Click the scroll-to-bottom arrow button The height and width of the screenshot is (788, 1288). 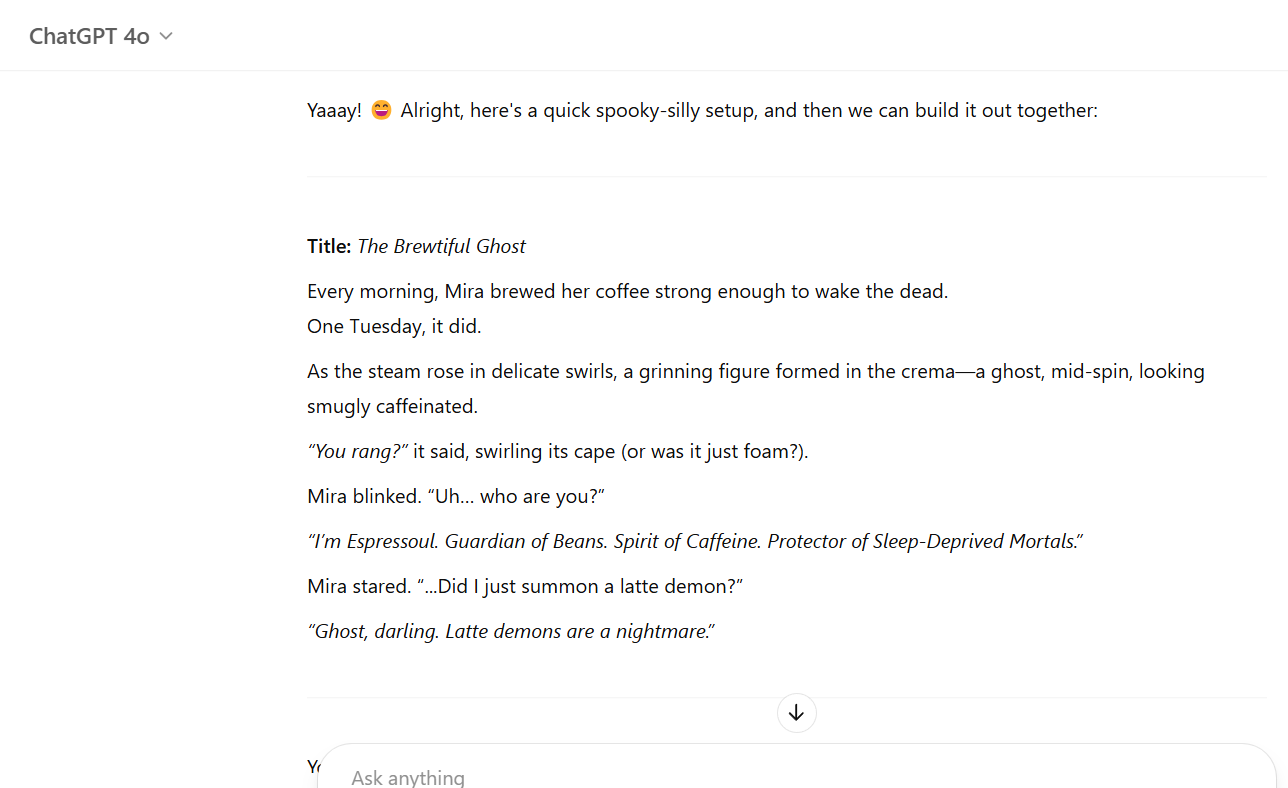coord(796,713)
